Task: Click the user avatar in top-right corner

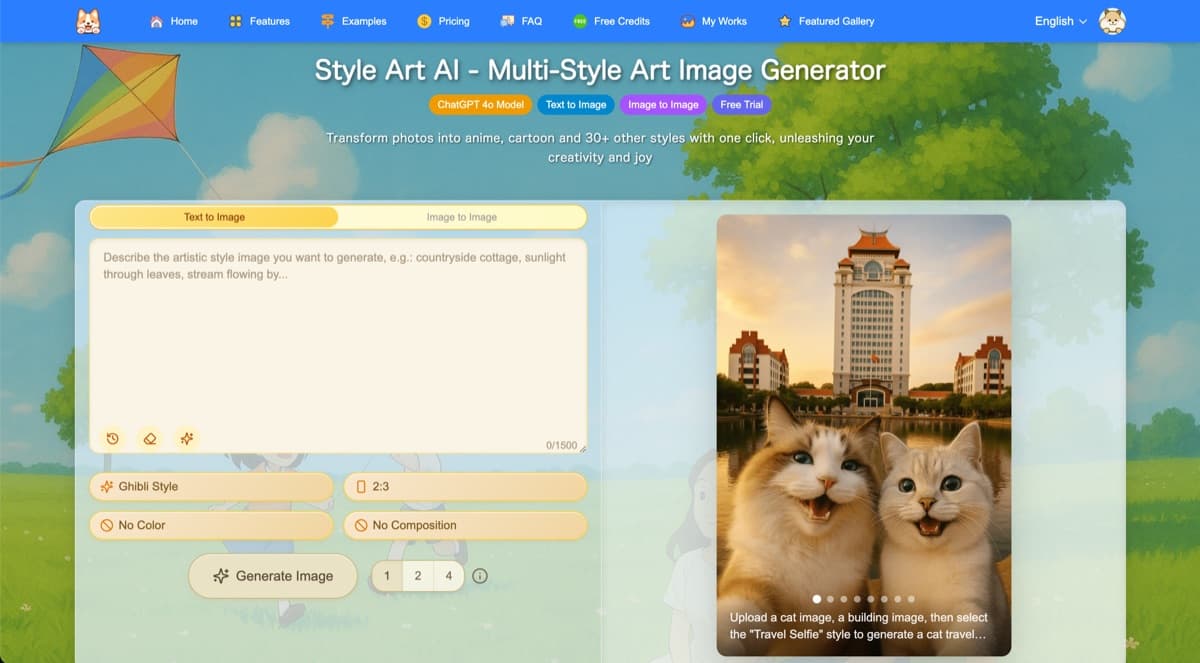Action: click(x=1113, y=20)
